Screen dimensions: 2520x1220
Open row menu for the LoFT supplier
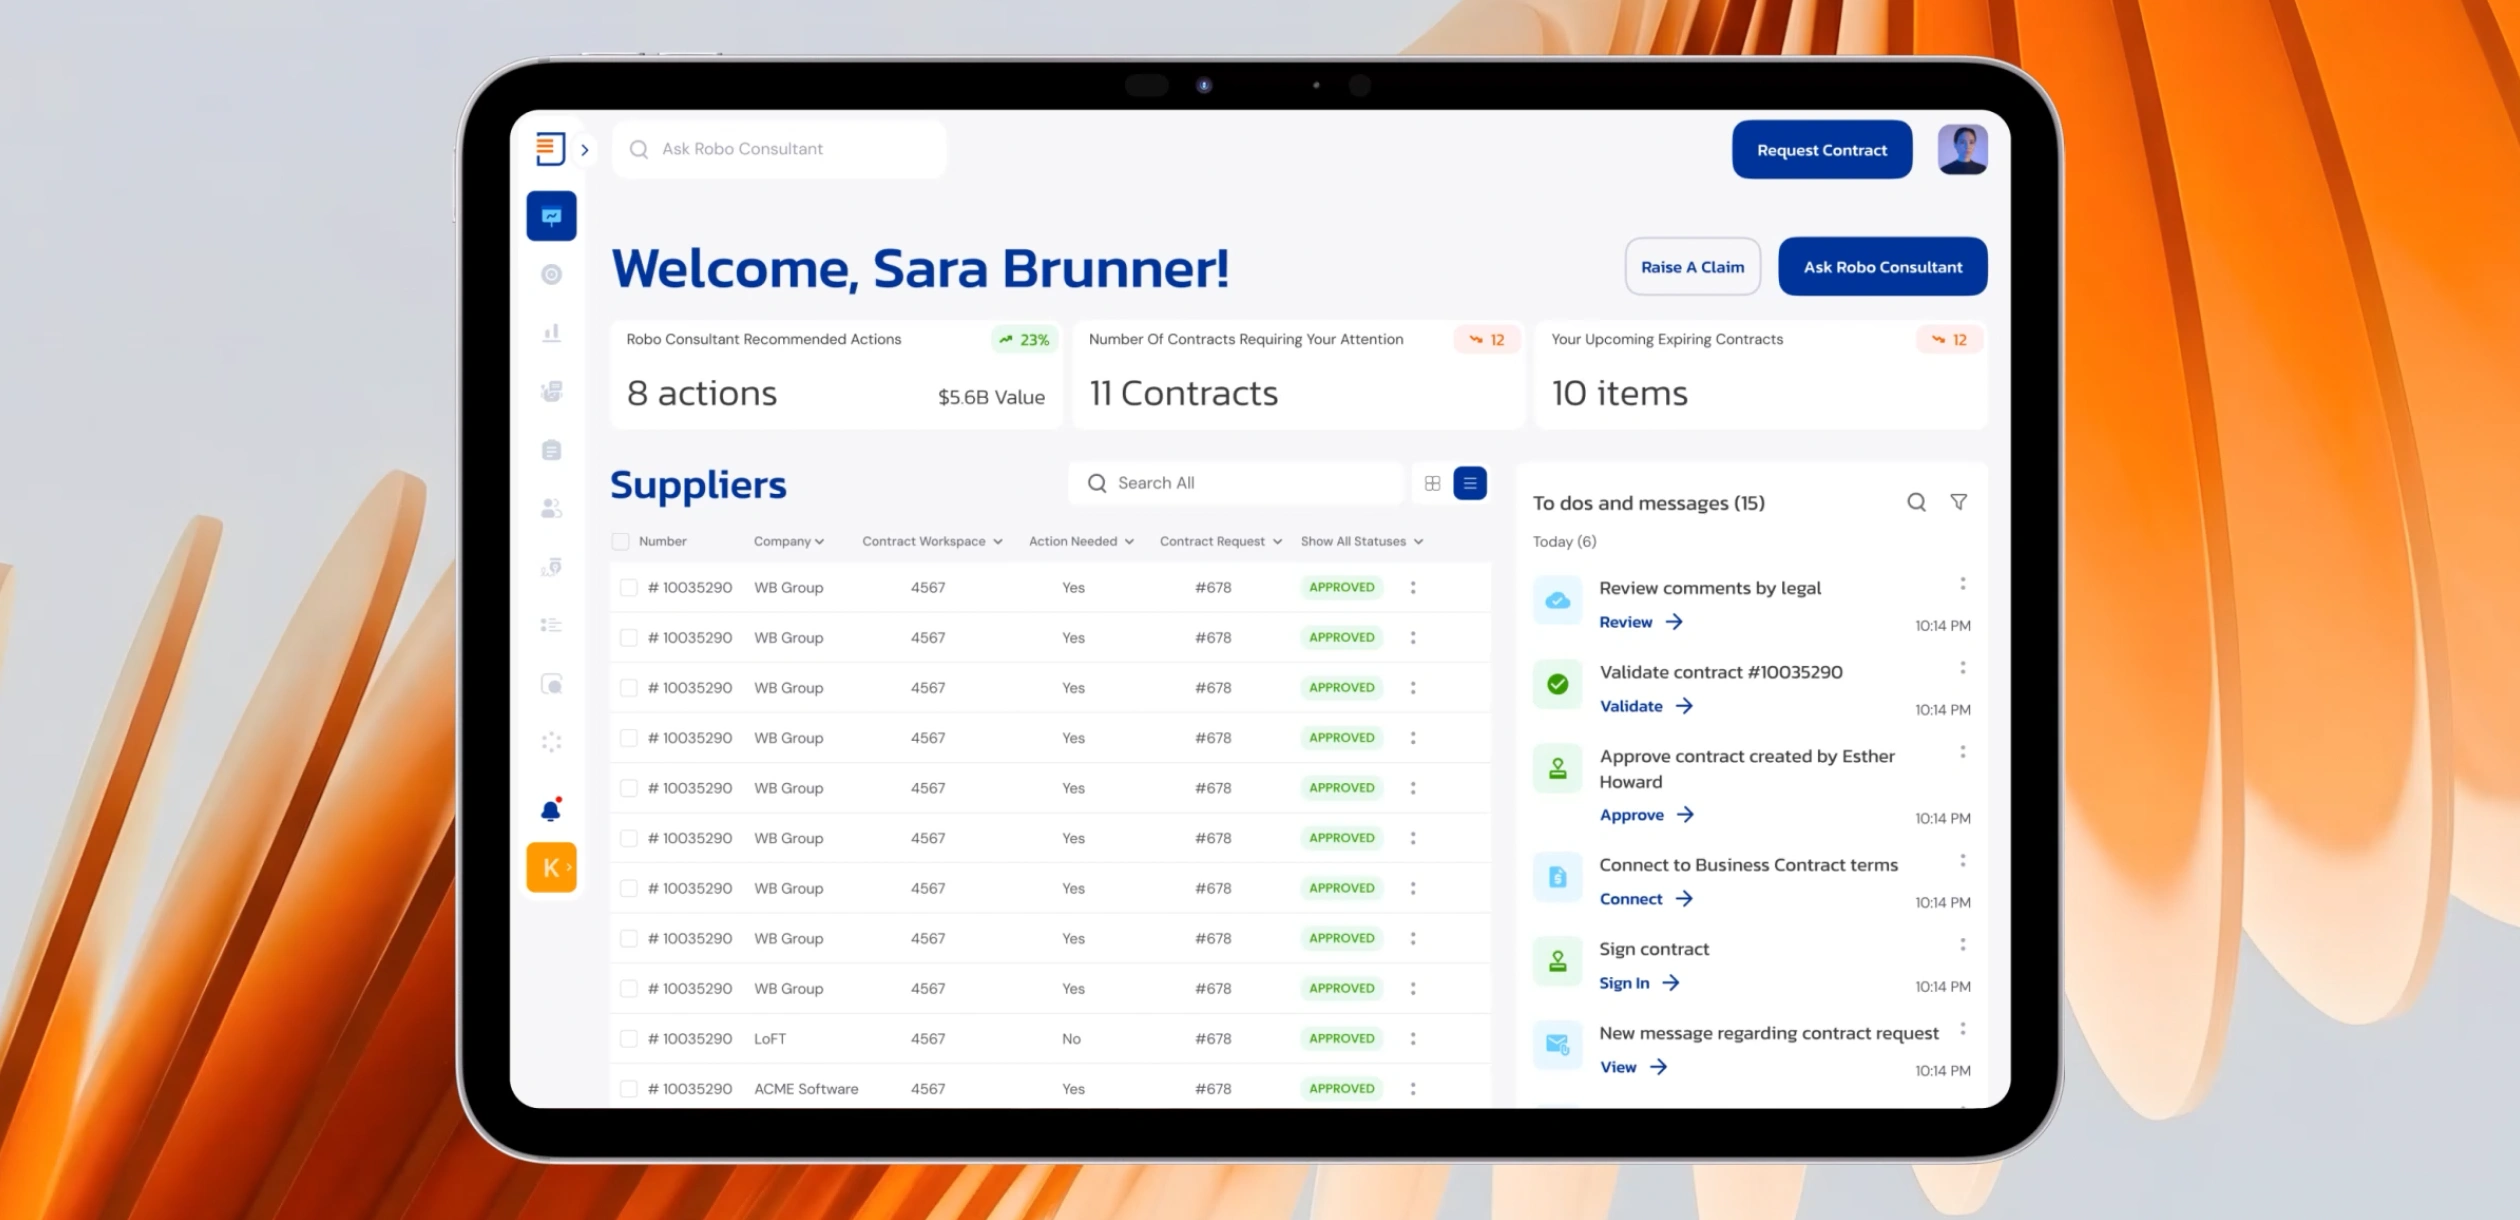tap(1413, 1038)
